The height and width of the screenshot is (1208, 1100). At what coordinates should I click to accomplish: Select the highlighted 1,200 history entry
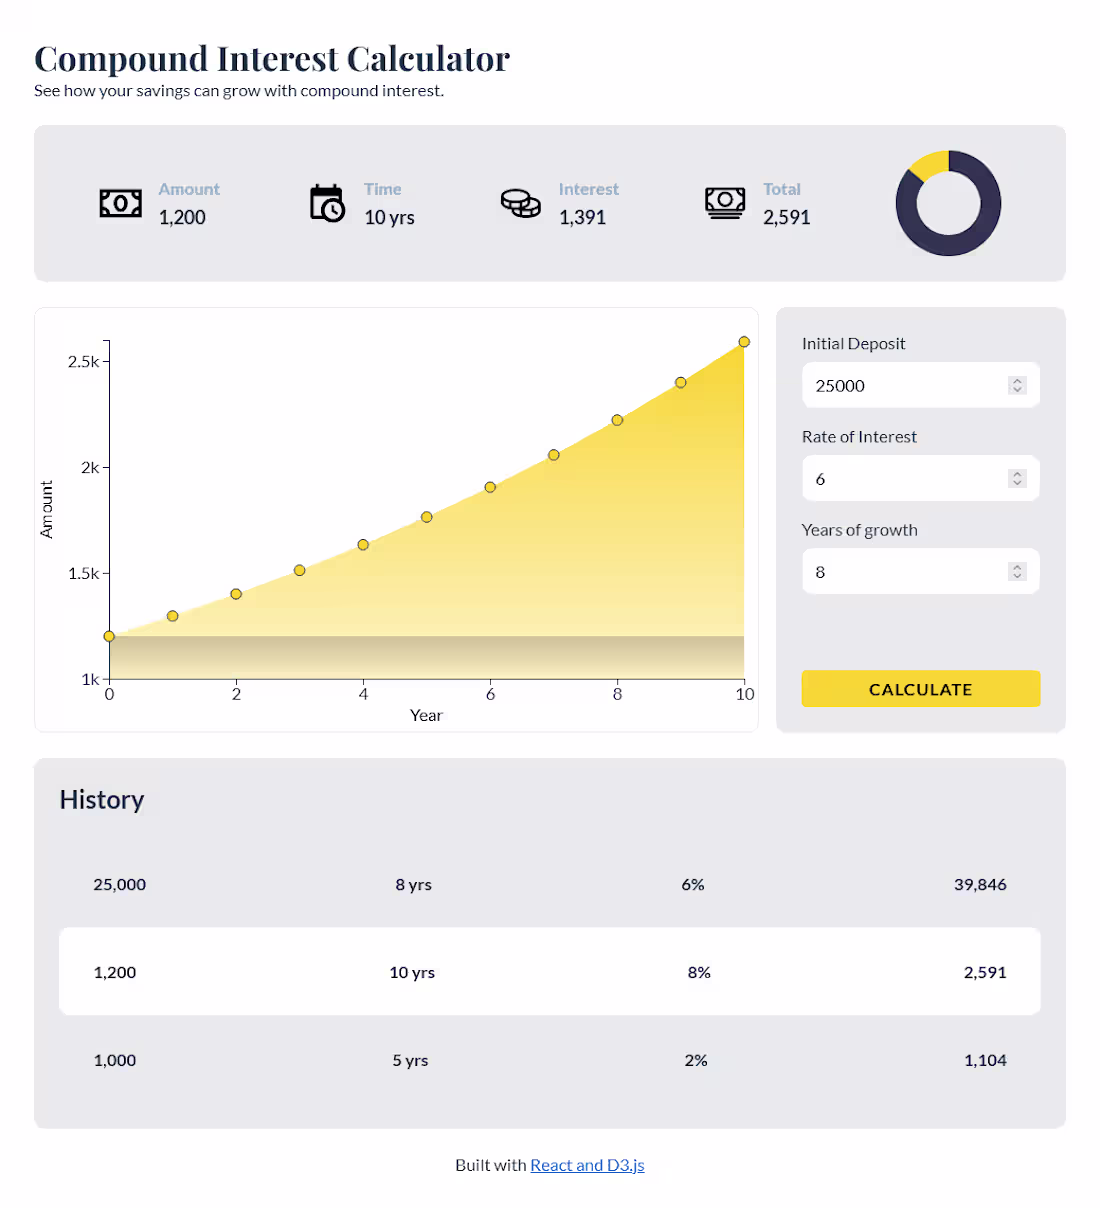550,971
